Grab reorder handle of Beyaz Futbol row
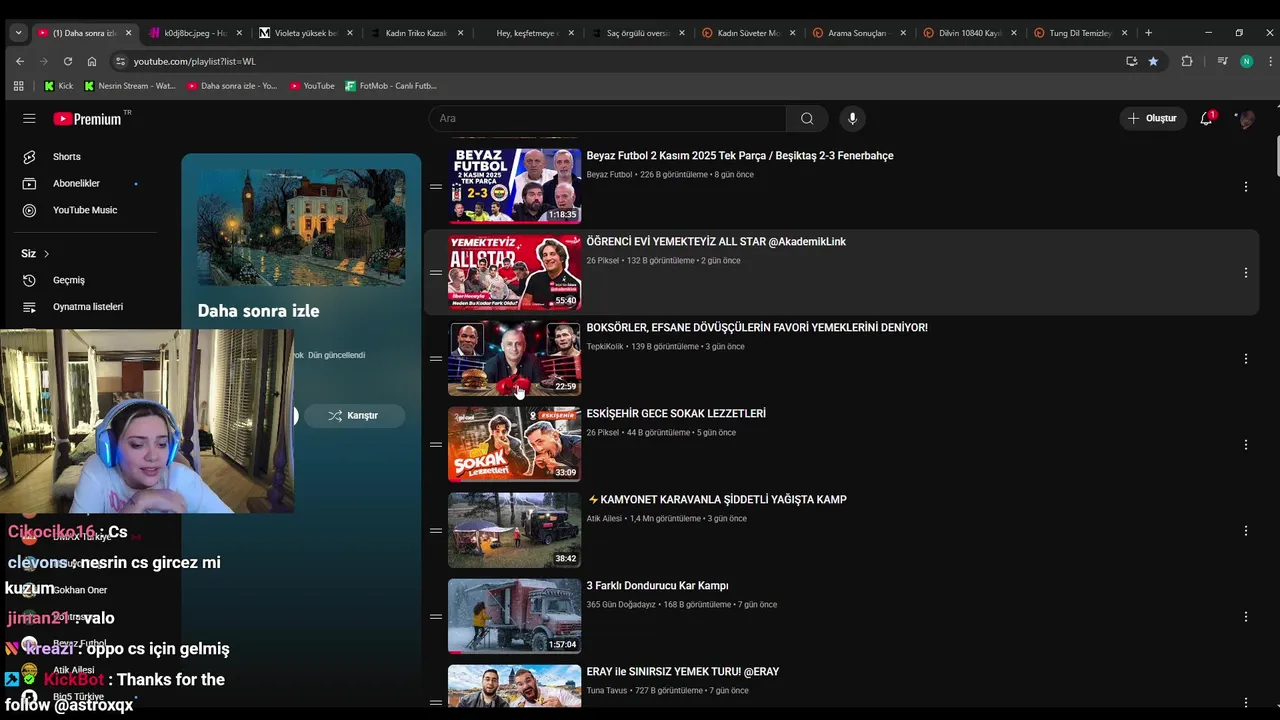The image size is (1280, 720). [x=436, y=187]
